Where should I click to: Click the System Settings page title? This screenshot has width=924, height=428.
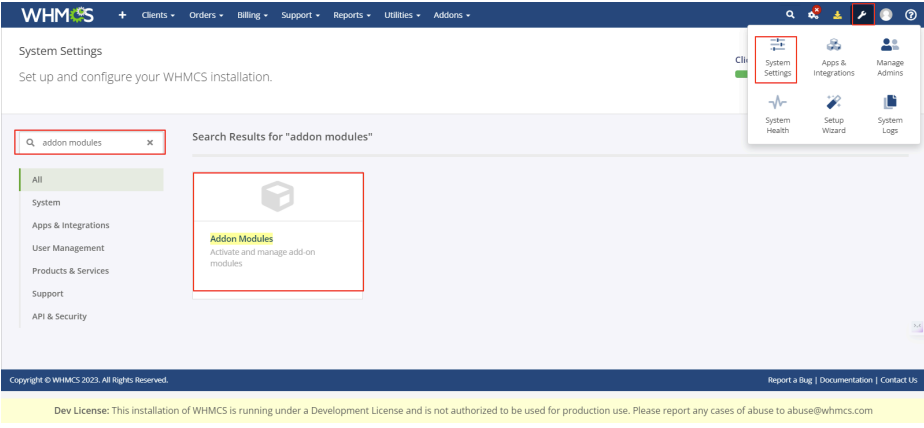click(x=60, y=51)
